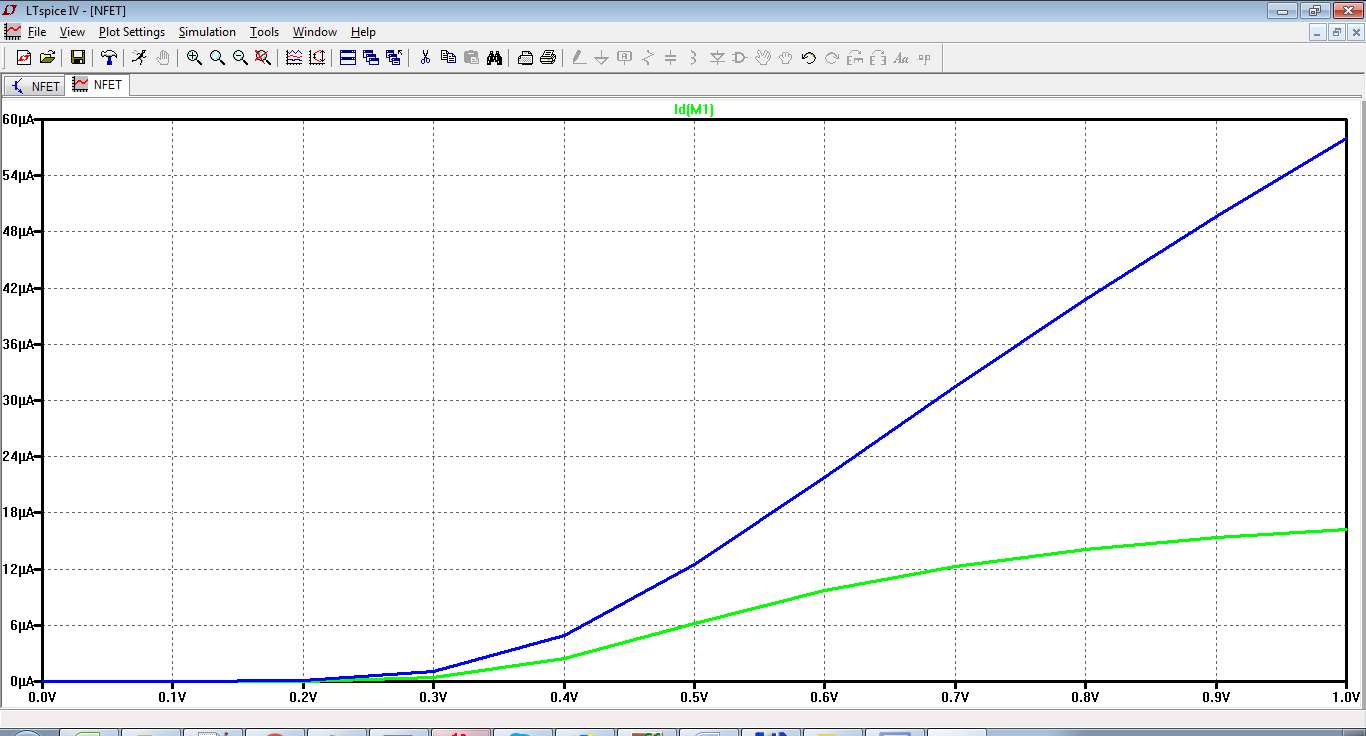The width and height of the screenshot is (1366, 736).
Task: Click the Id(M1) trace label
Action: tap(693, 110)
